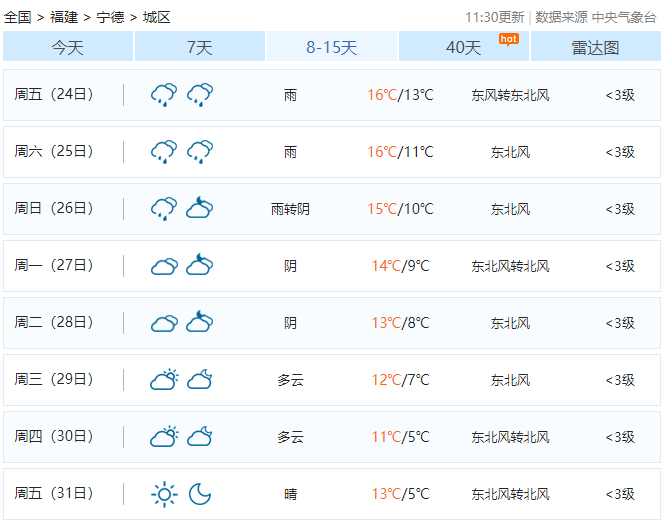Click 雨 in 周五 24日 row
Image resolution: width=665 pixels, height=522 pixels.
tap(291, 95)
